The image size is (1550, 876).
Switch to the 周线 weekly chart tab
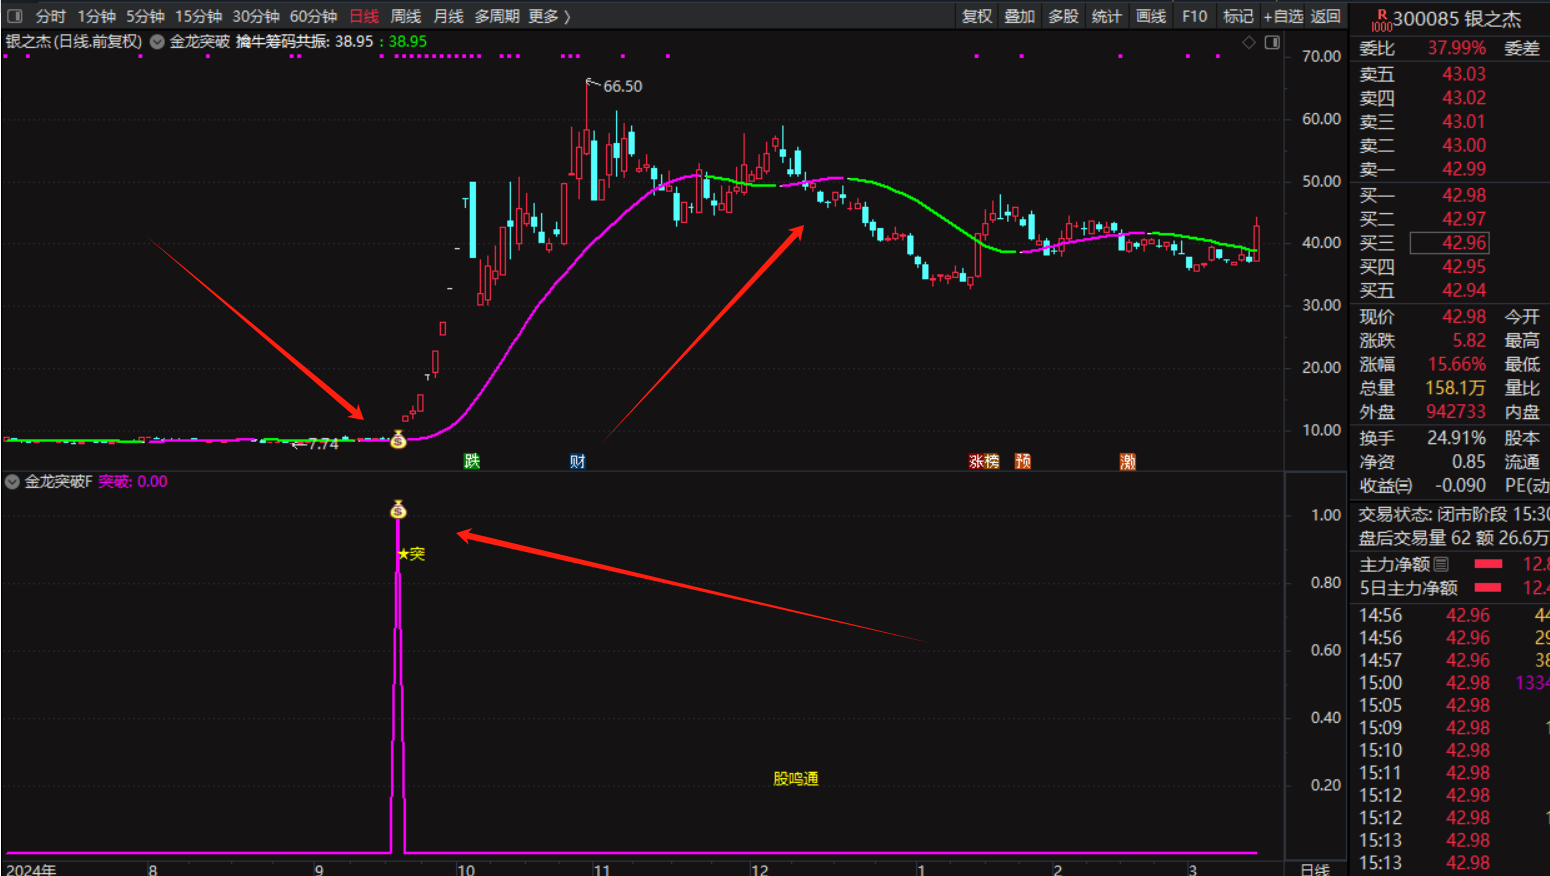click(405, 16)
